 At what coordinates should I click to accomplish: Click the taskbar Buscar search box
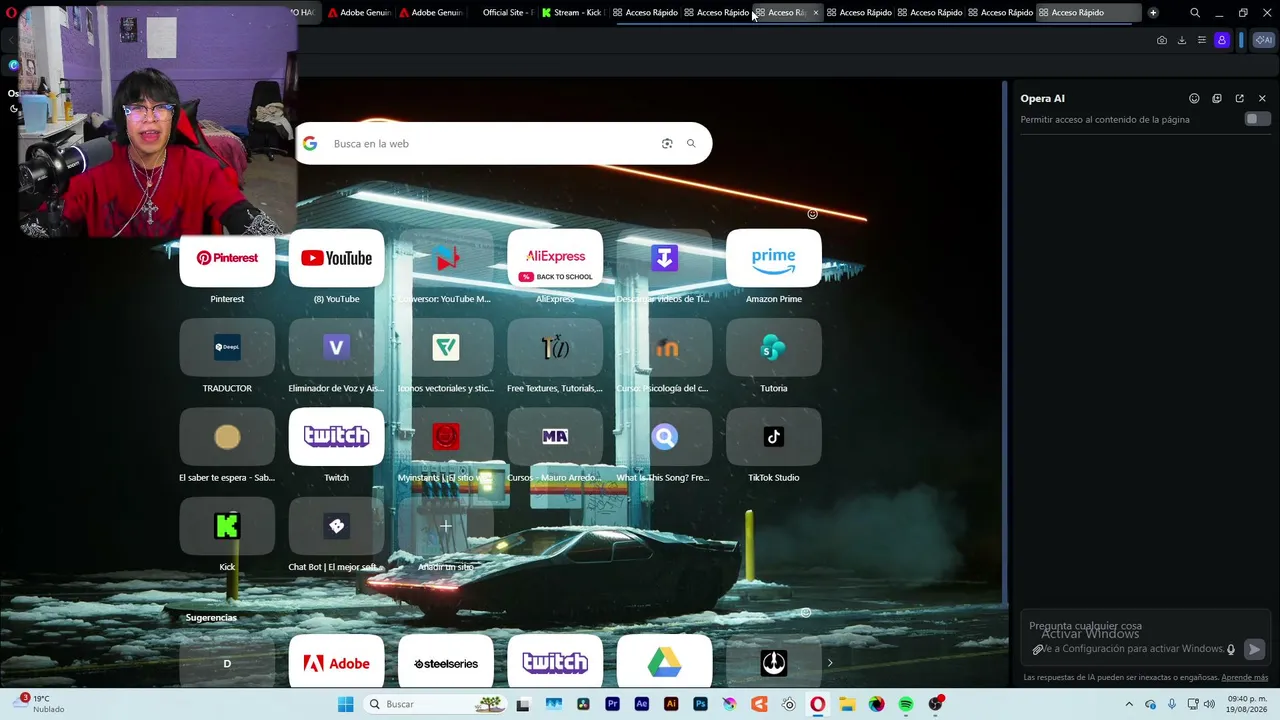434,704
